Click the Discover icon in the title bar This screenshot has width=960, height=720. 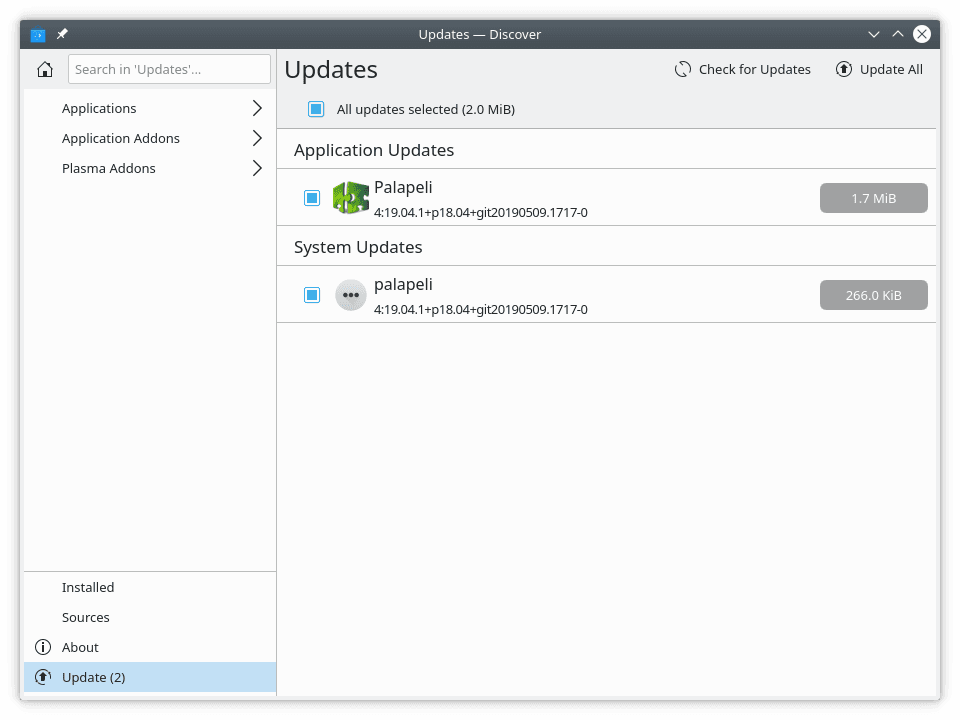pos(37,33)
